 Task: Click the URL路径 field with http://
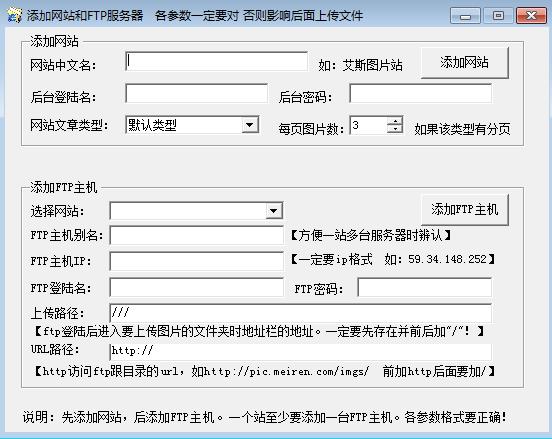coord(301,351)
